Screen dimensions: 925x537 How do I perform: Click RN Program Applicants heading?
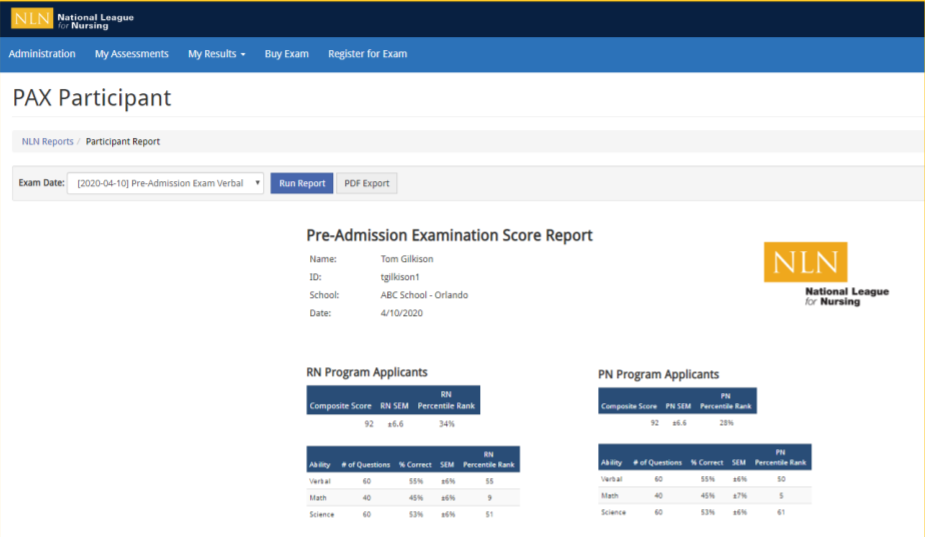click(367, 372)
